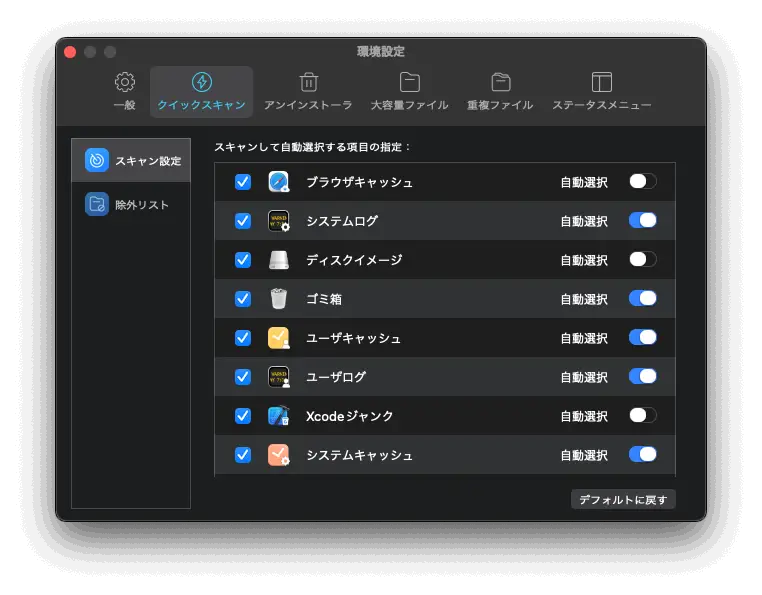This screenshot has width=762, height=595.
Task: Enable 自動選択 switch for Xcode ジャンク
Action: (642, 415)
